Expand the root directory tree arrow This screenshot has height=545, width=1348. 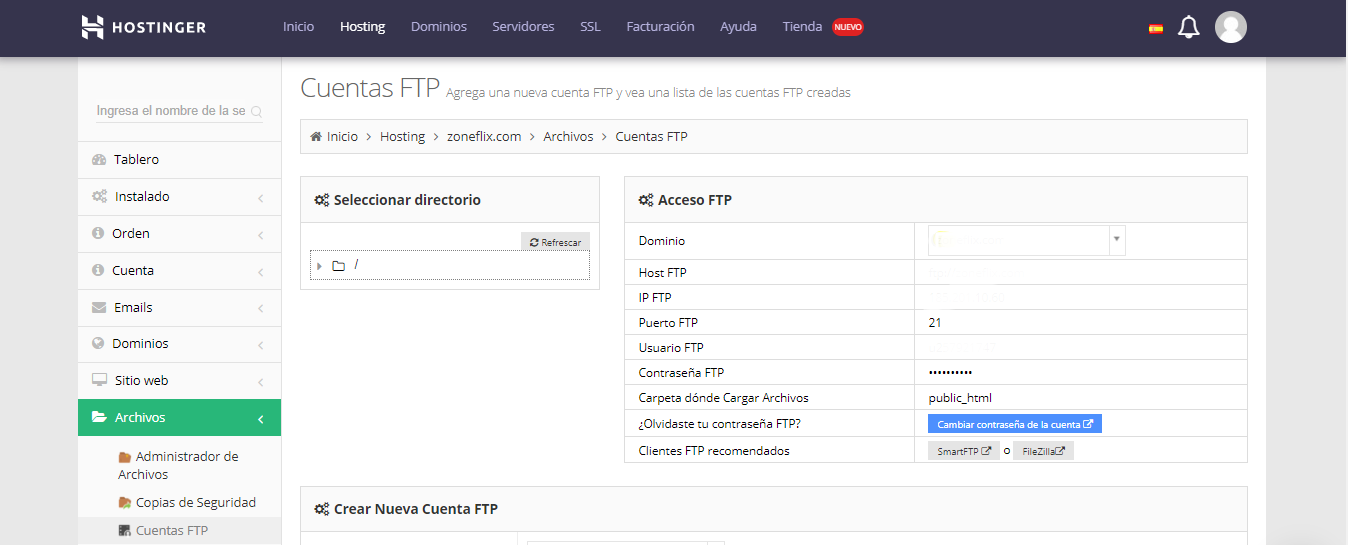(x=319, y=266)
